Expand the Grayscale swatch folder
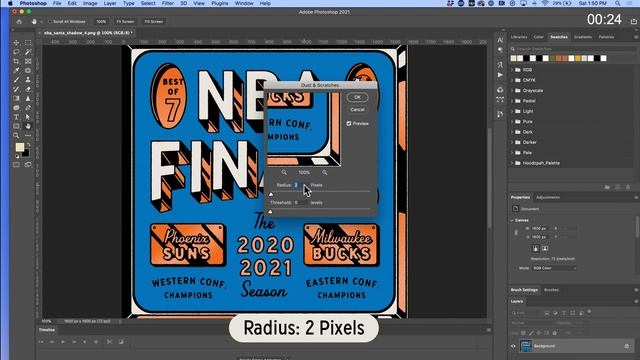 click(x=512, y=91)
